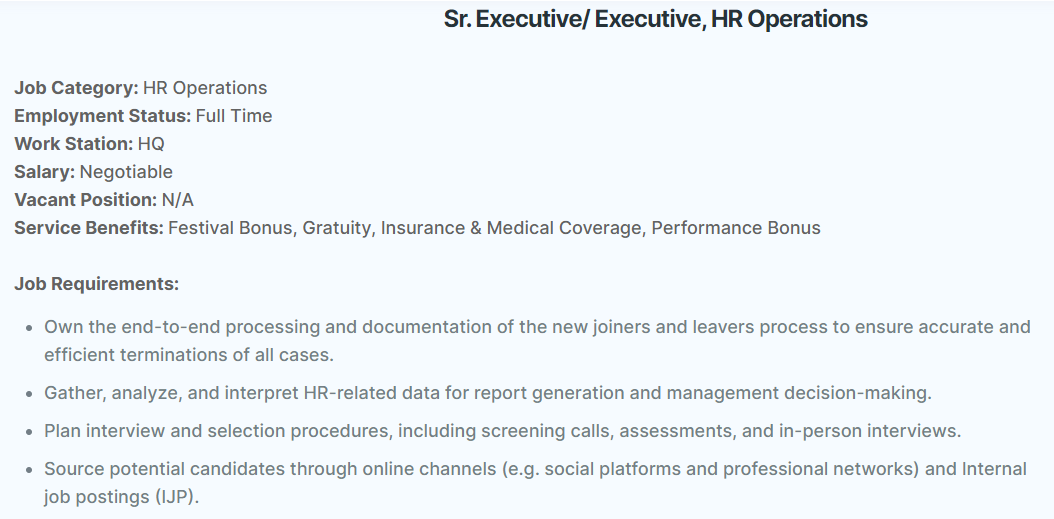Click the Plan interview and selection requirement
The image size is (1054, 519).
pos(503,431)
